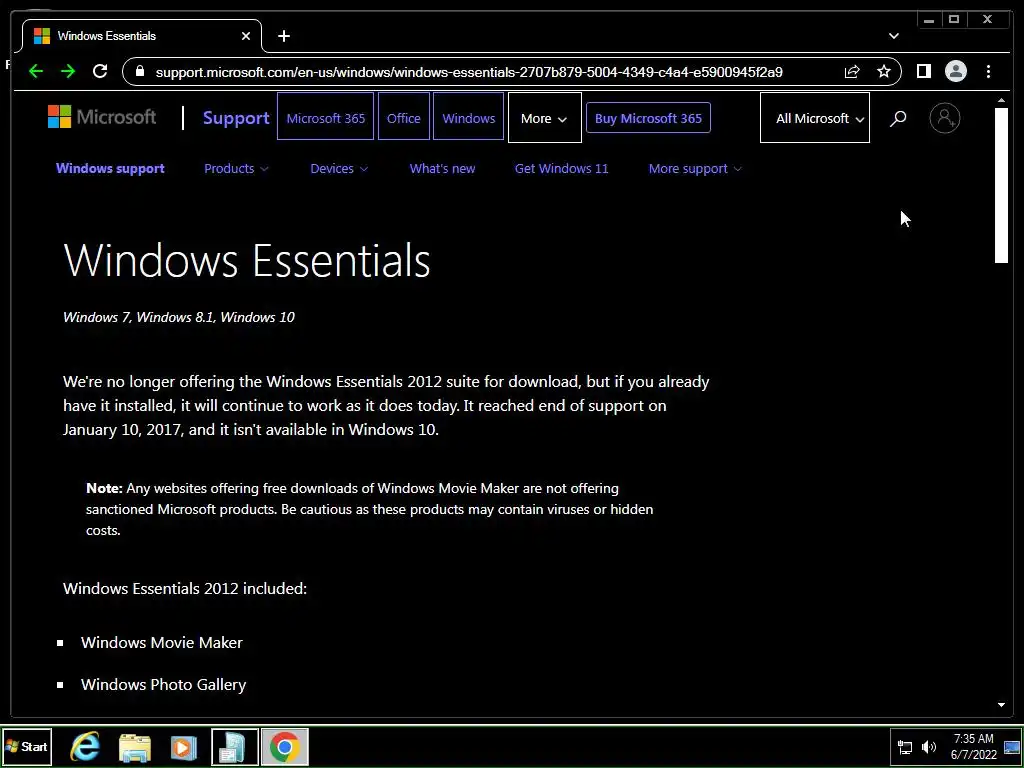The image size is (1024, 768).
Task: Launch Windows Media Player from taskbar
Action: 184,747
